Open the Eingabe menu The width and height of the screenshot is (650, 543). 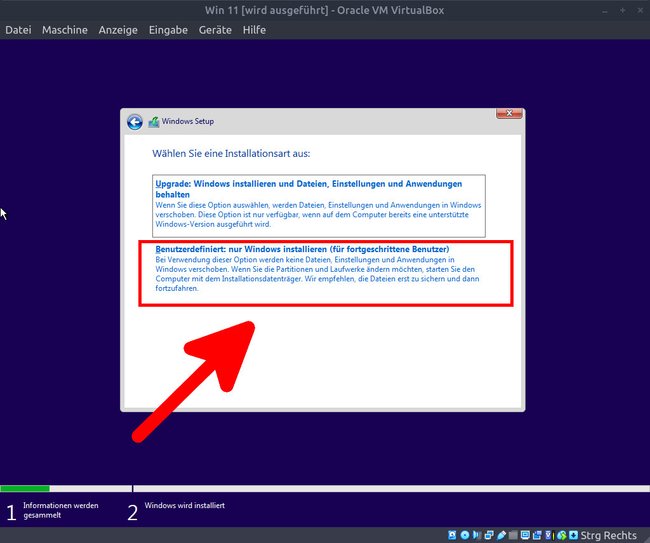click(168, 30)
